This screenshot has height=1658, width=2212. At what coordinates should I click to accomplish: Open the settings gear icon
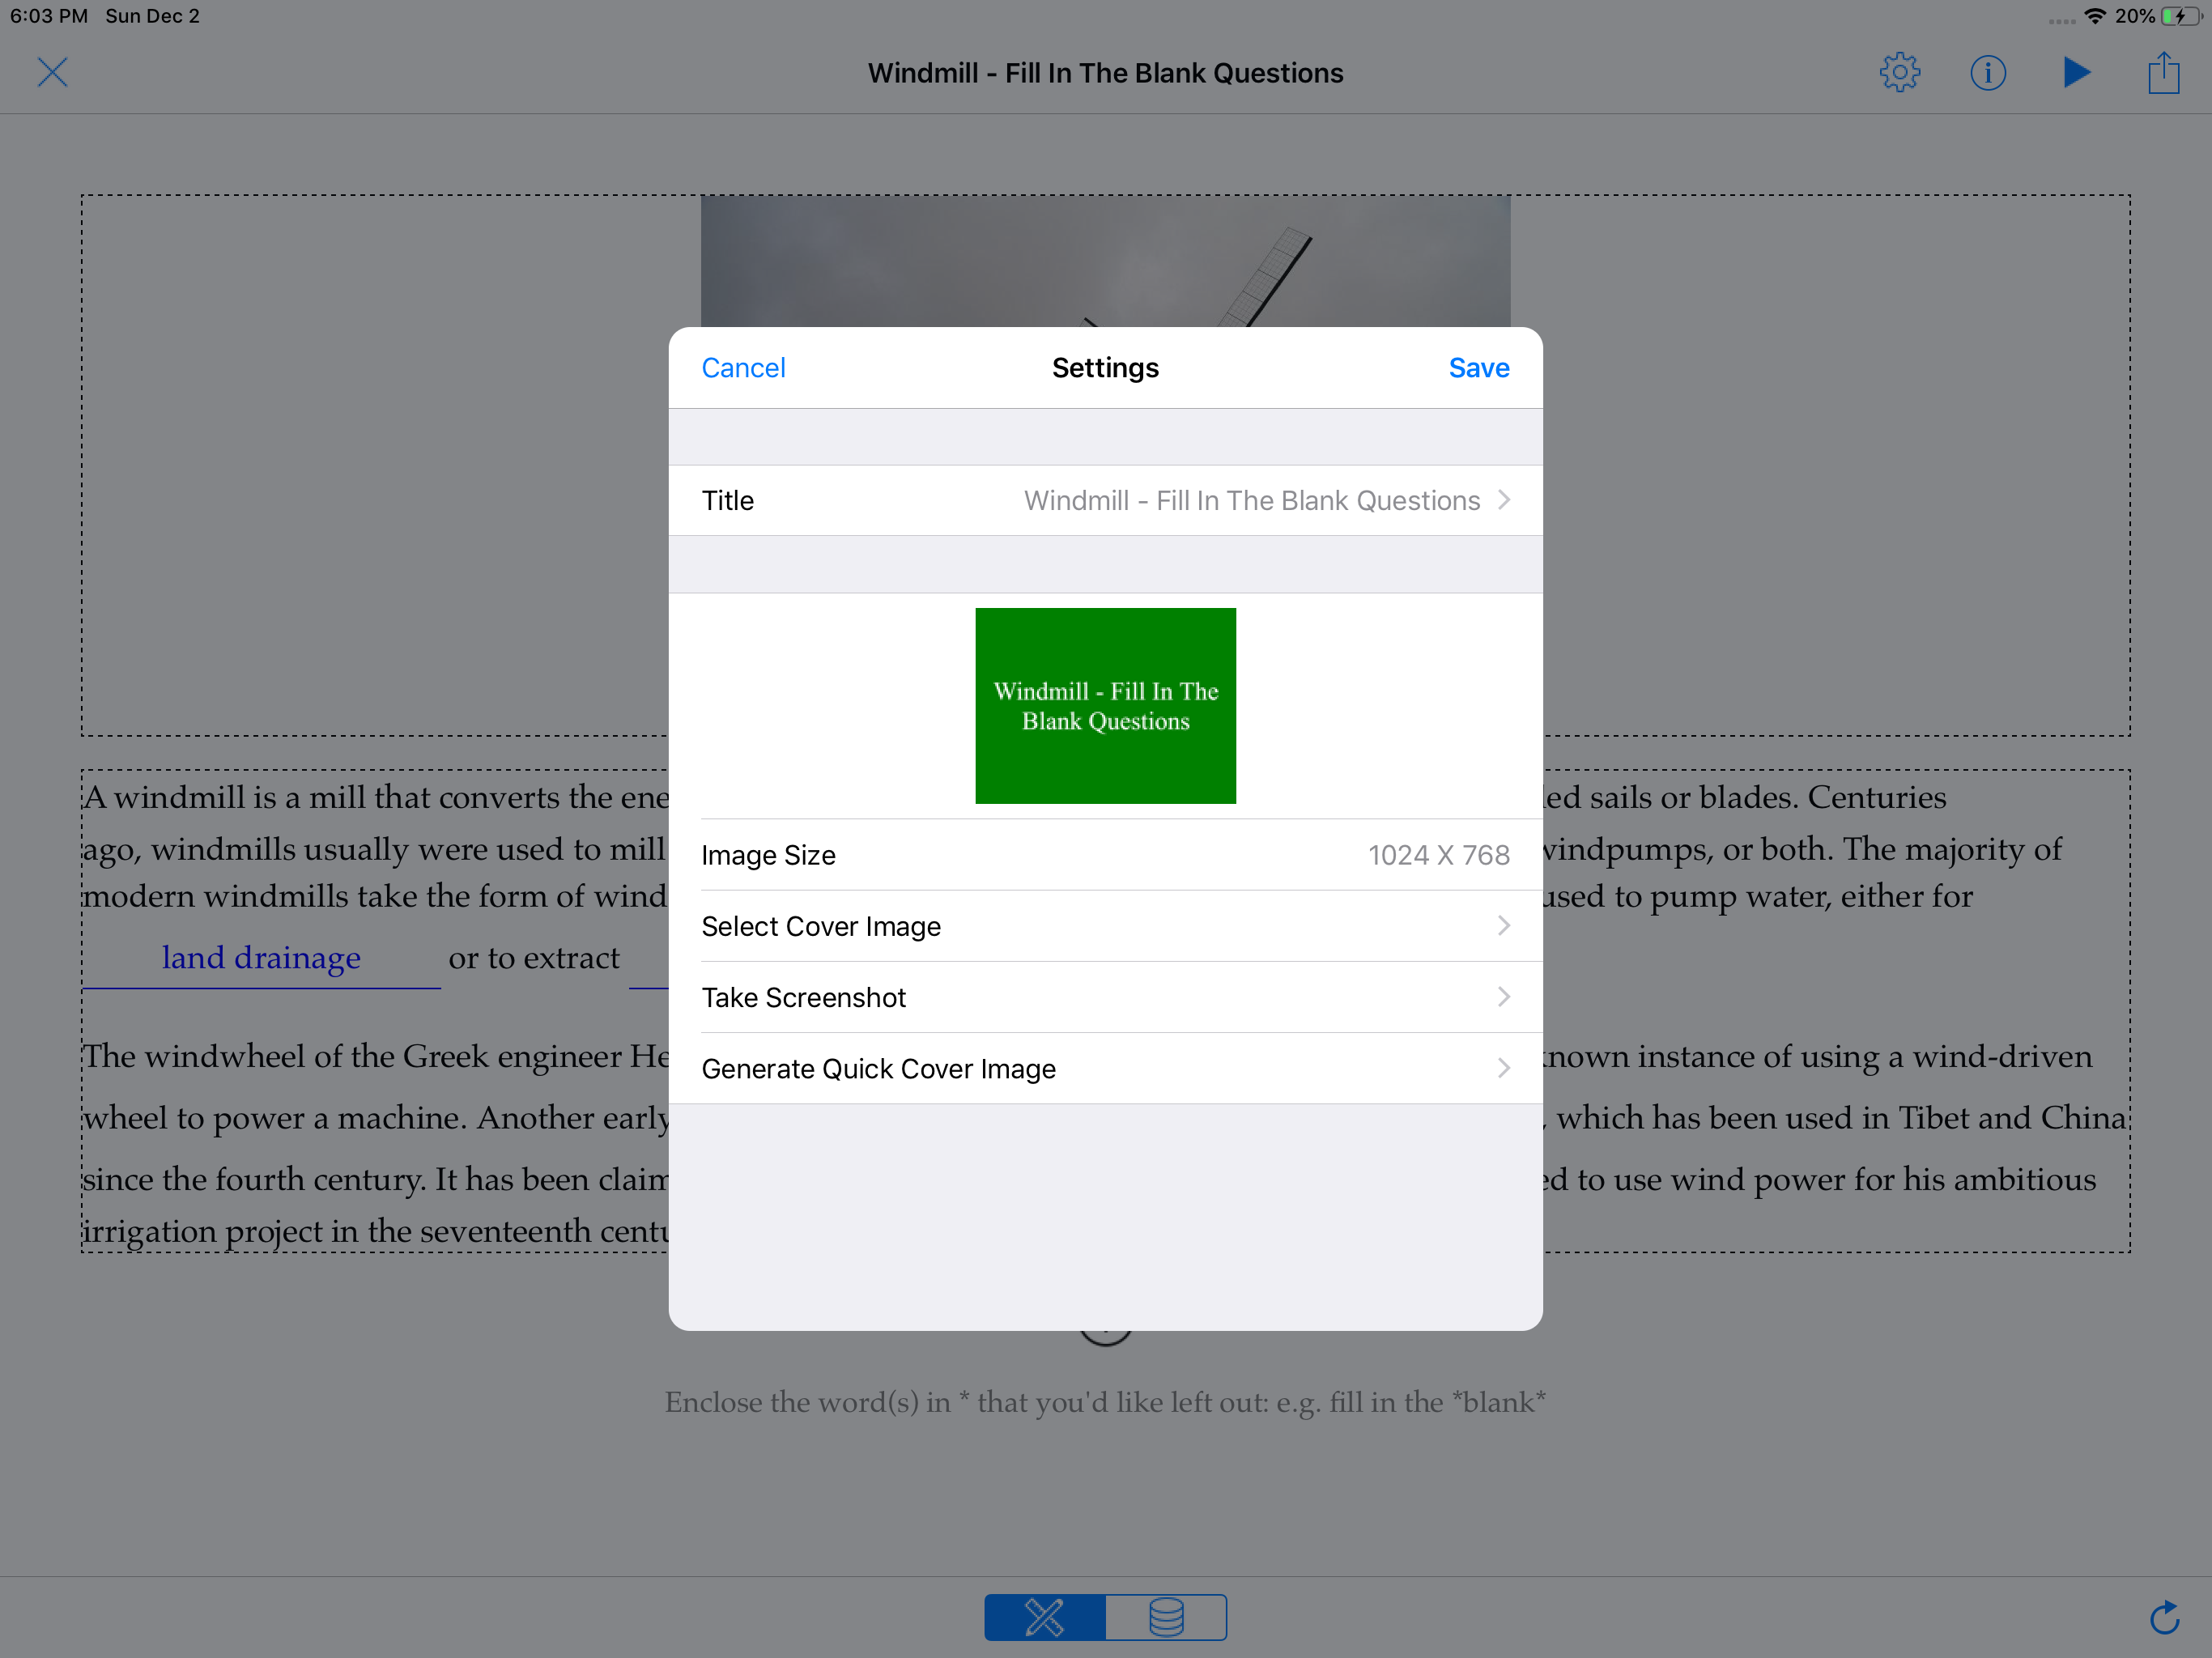pos(1899,73)
